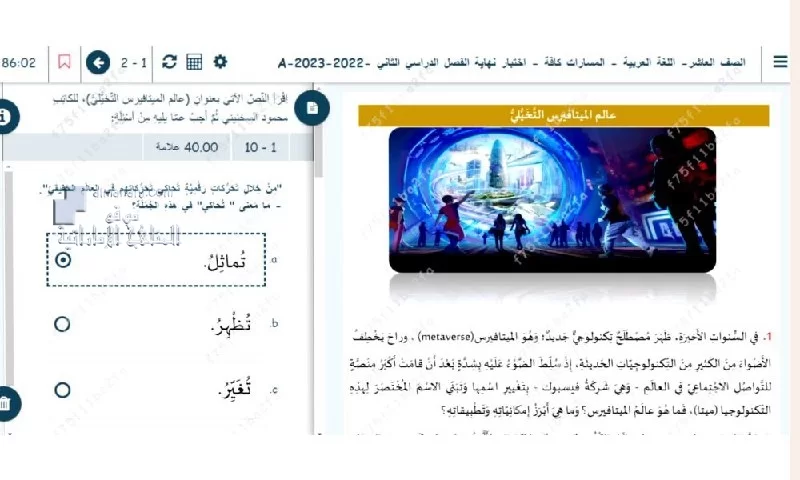
Task: Click the first paragraph of the passage
Action: (x=560, y=373)
